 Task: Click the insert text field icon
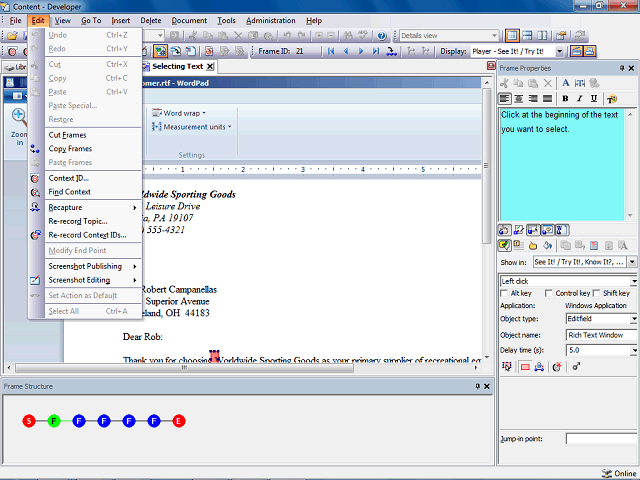tap(579, 83)
